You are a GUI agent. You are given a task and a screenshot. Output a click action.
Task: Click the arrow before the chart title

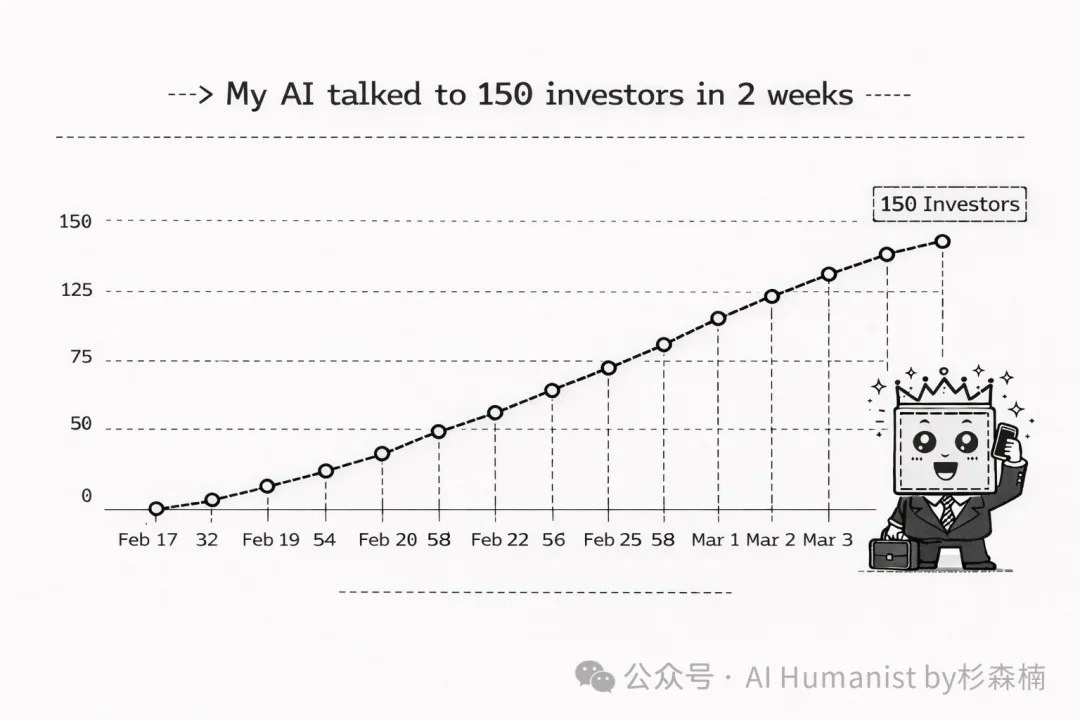click(x=190, y=95)
